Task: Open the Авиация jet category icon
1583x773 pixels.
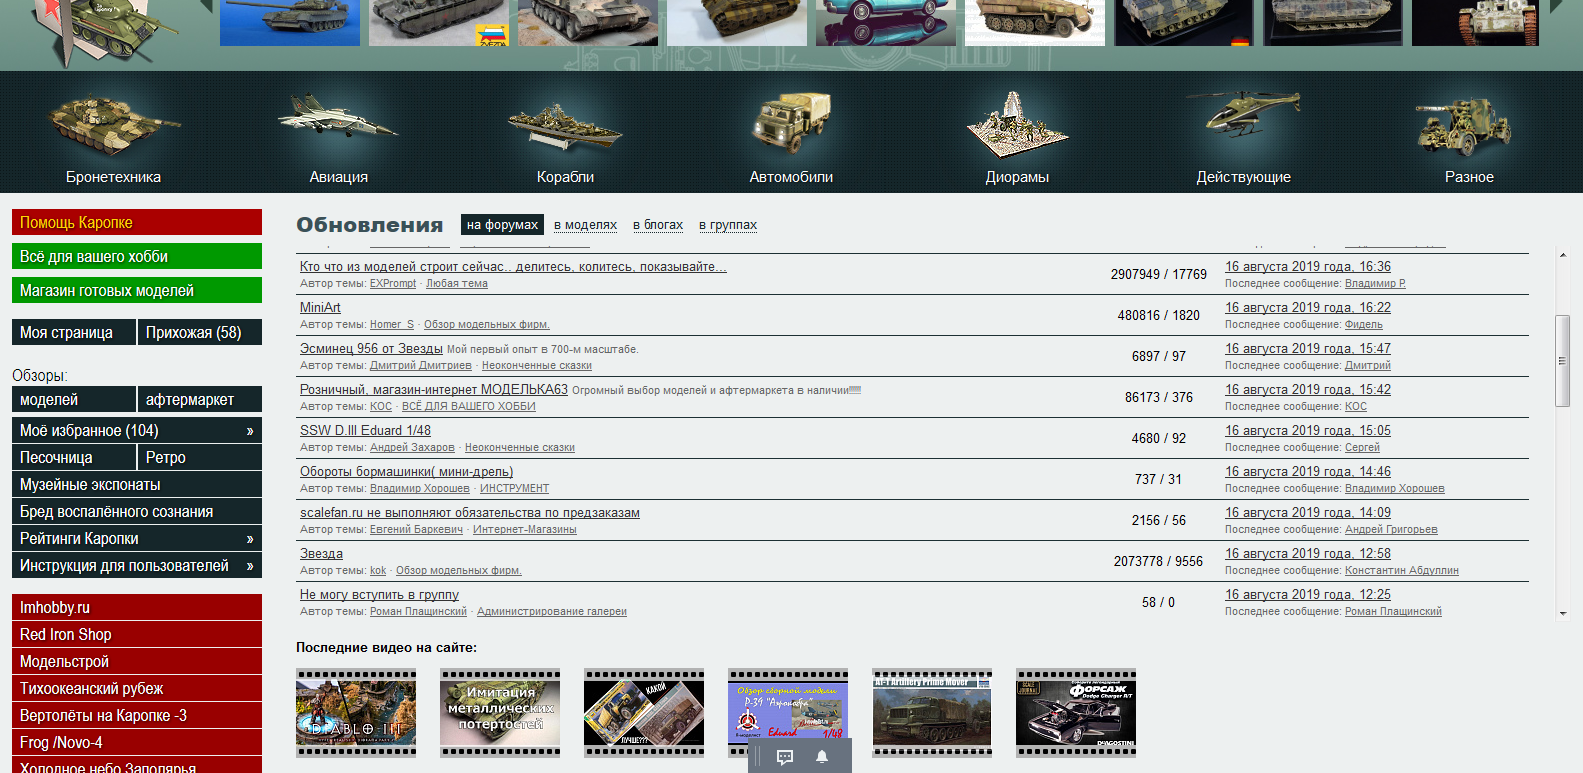Action: [x=338, y=122]
